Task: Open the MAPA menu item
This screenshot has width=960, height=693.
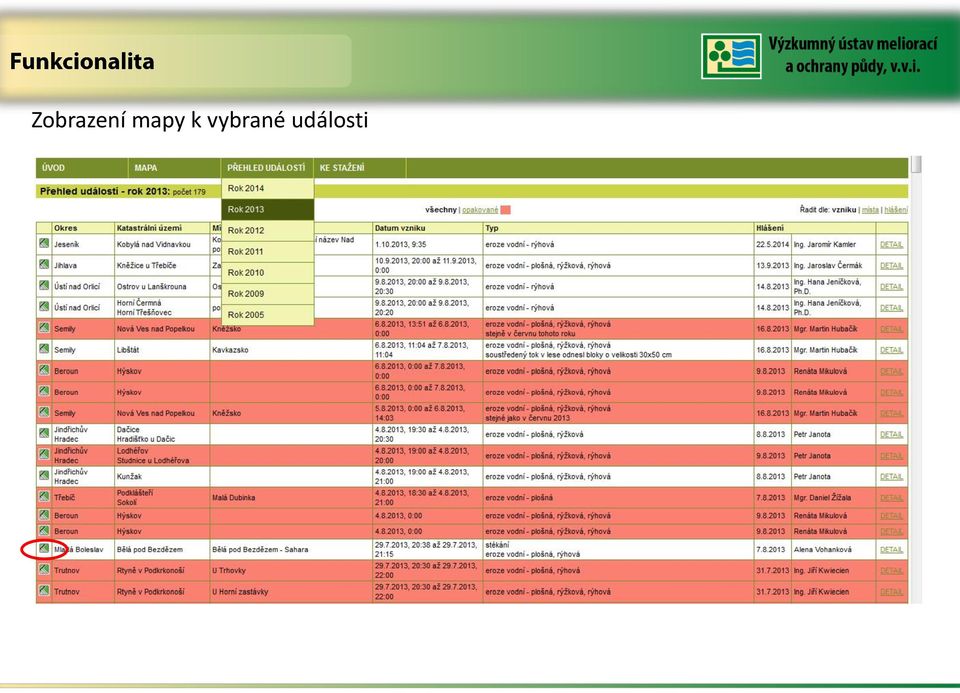Action: tap(174, 168)
